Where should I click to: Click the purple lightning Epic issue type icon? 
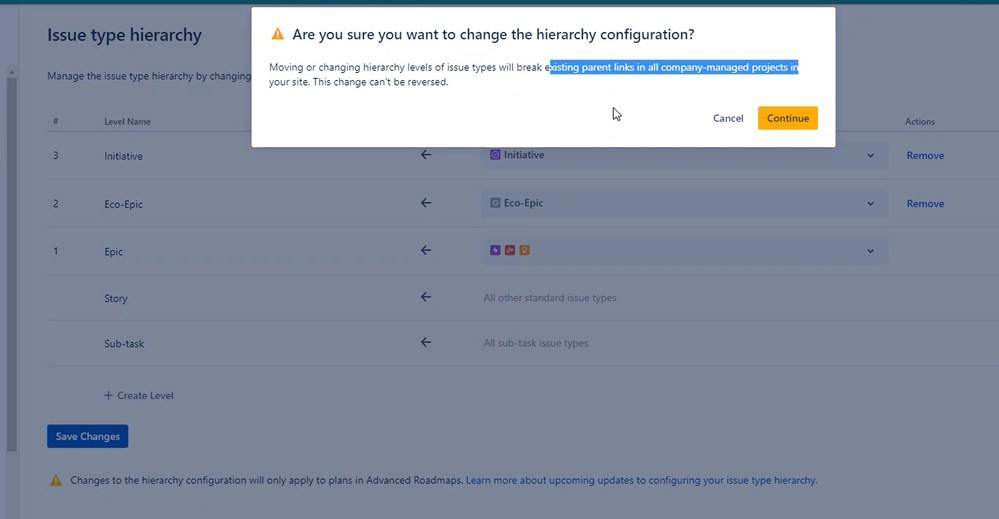(495, 250)
